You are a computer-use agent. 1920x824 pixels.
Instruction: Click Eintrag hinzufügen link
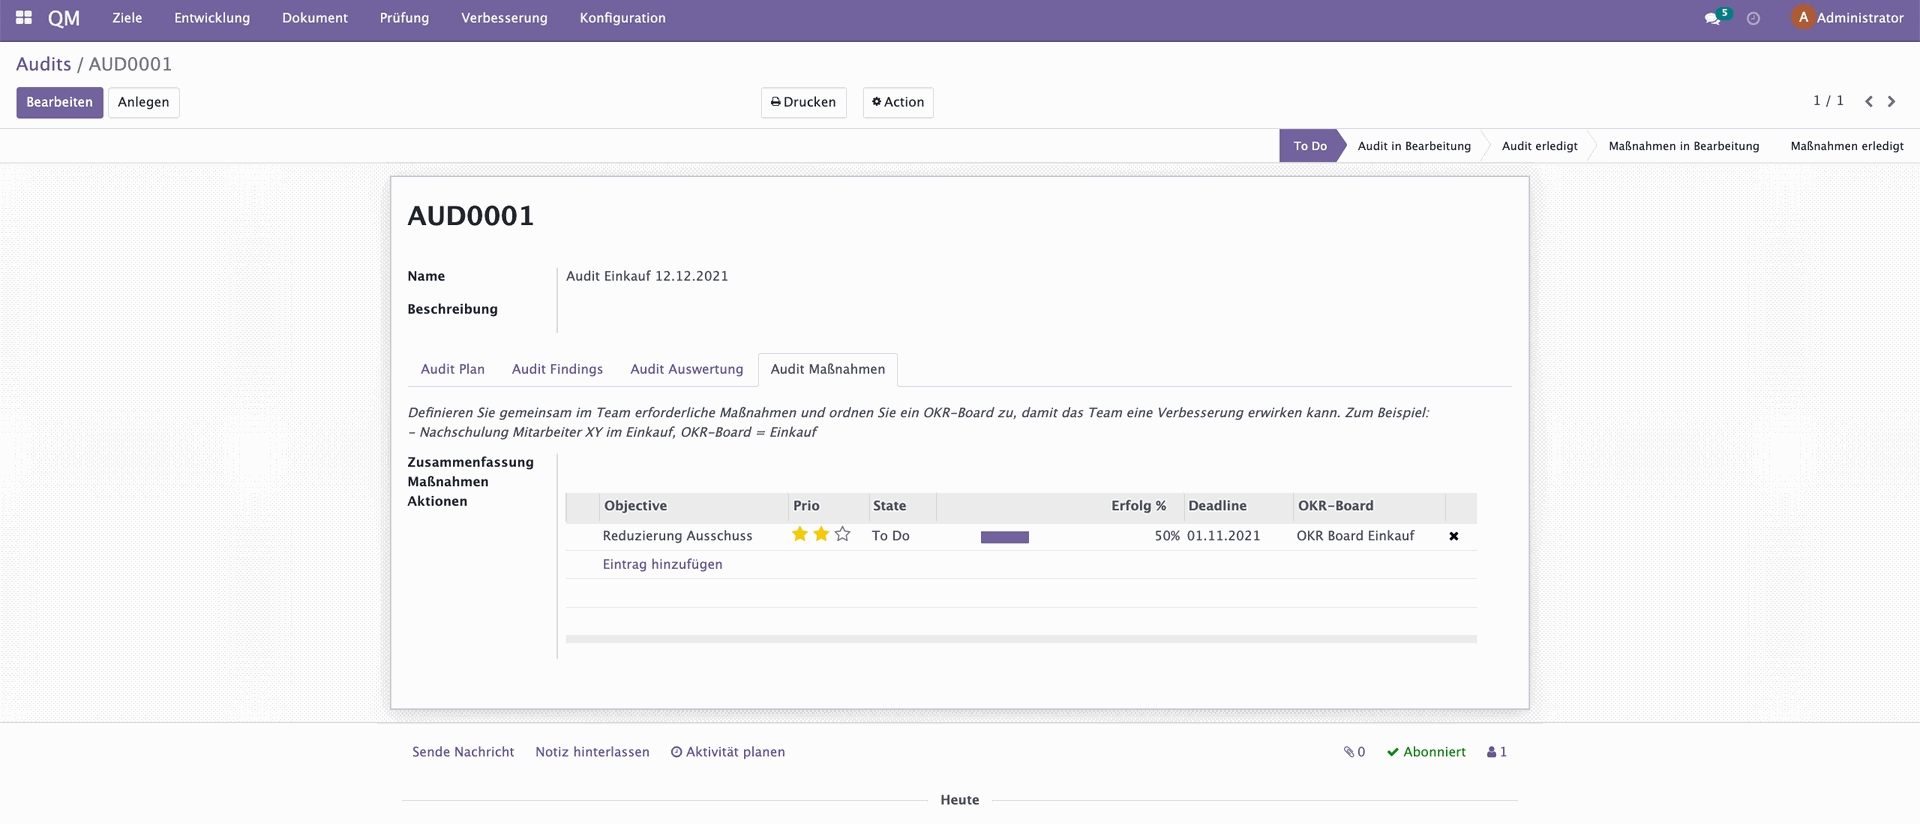point(662,564)
